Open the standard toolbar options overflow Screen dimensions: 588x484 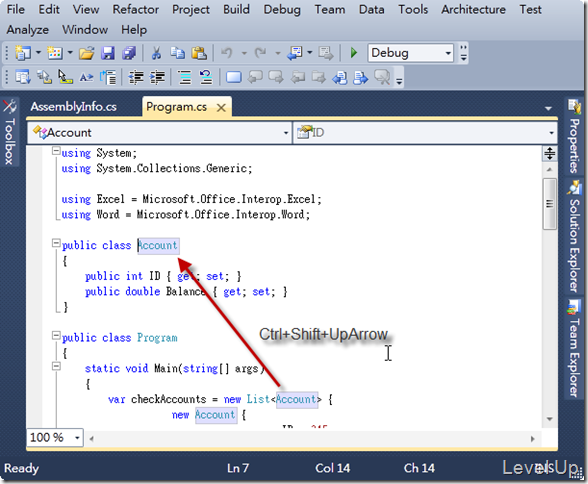(x=464, y=53)
